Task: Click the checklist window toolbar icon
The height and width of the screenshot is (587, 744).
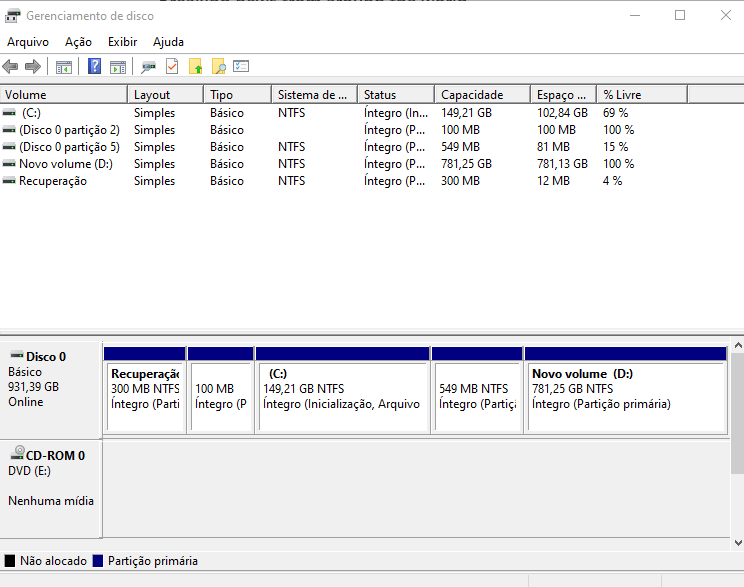Action: (241, 66)
